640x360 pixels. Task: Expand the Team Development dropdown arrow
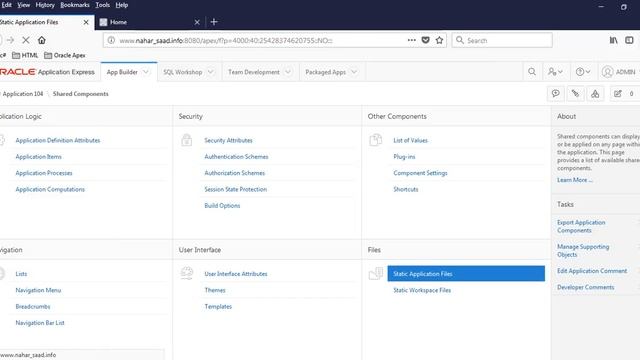pyautogui.click(x=288, y=72)
